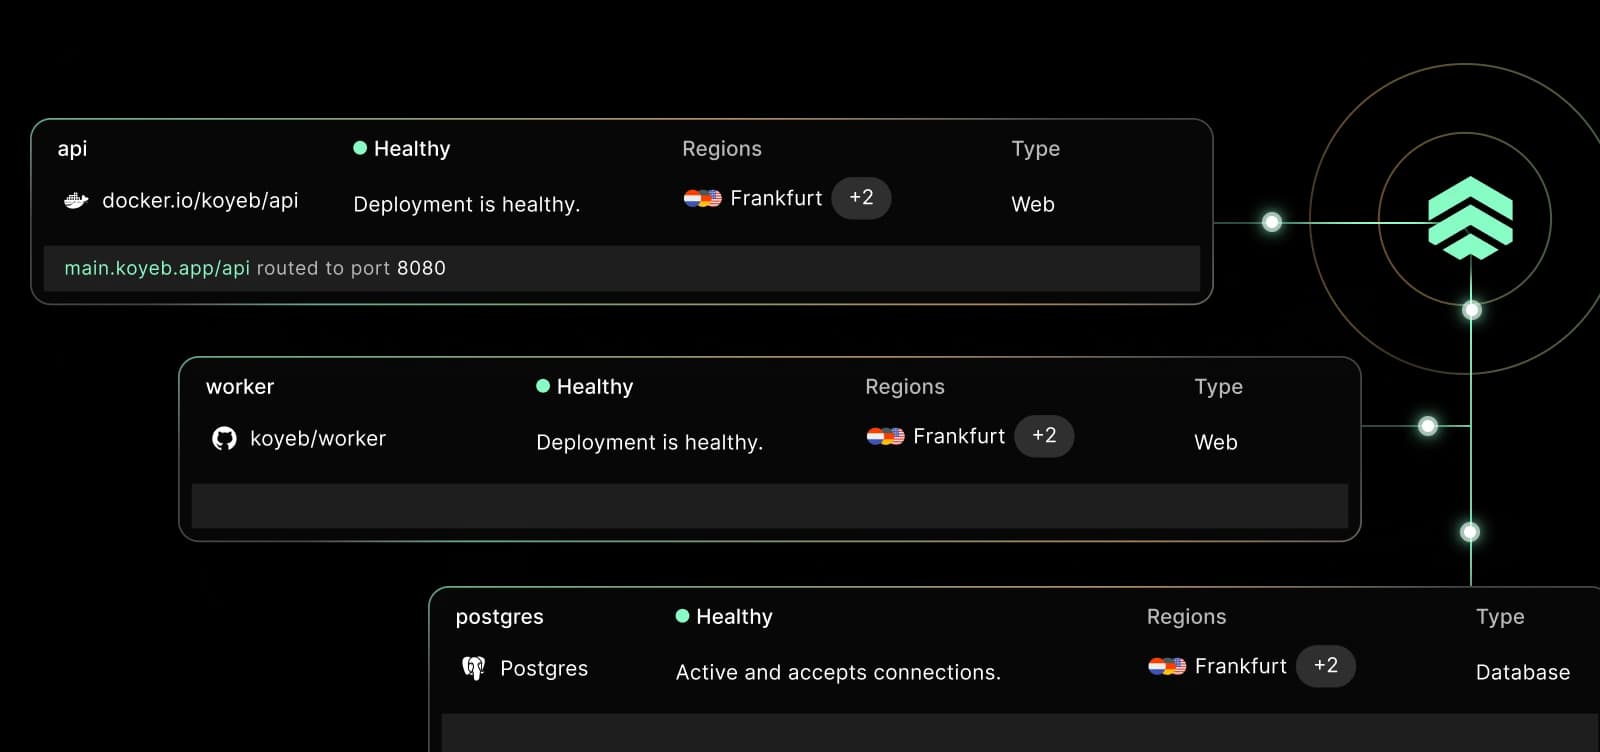The image size is (1600, 752).
Task: Select the postgres service name
Action: point(499,617)
